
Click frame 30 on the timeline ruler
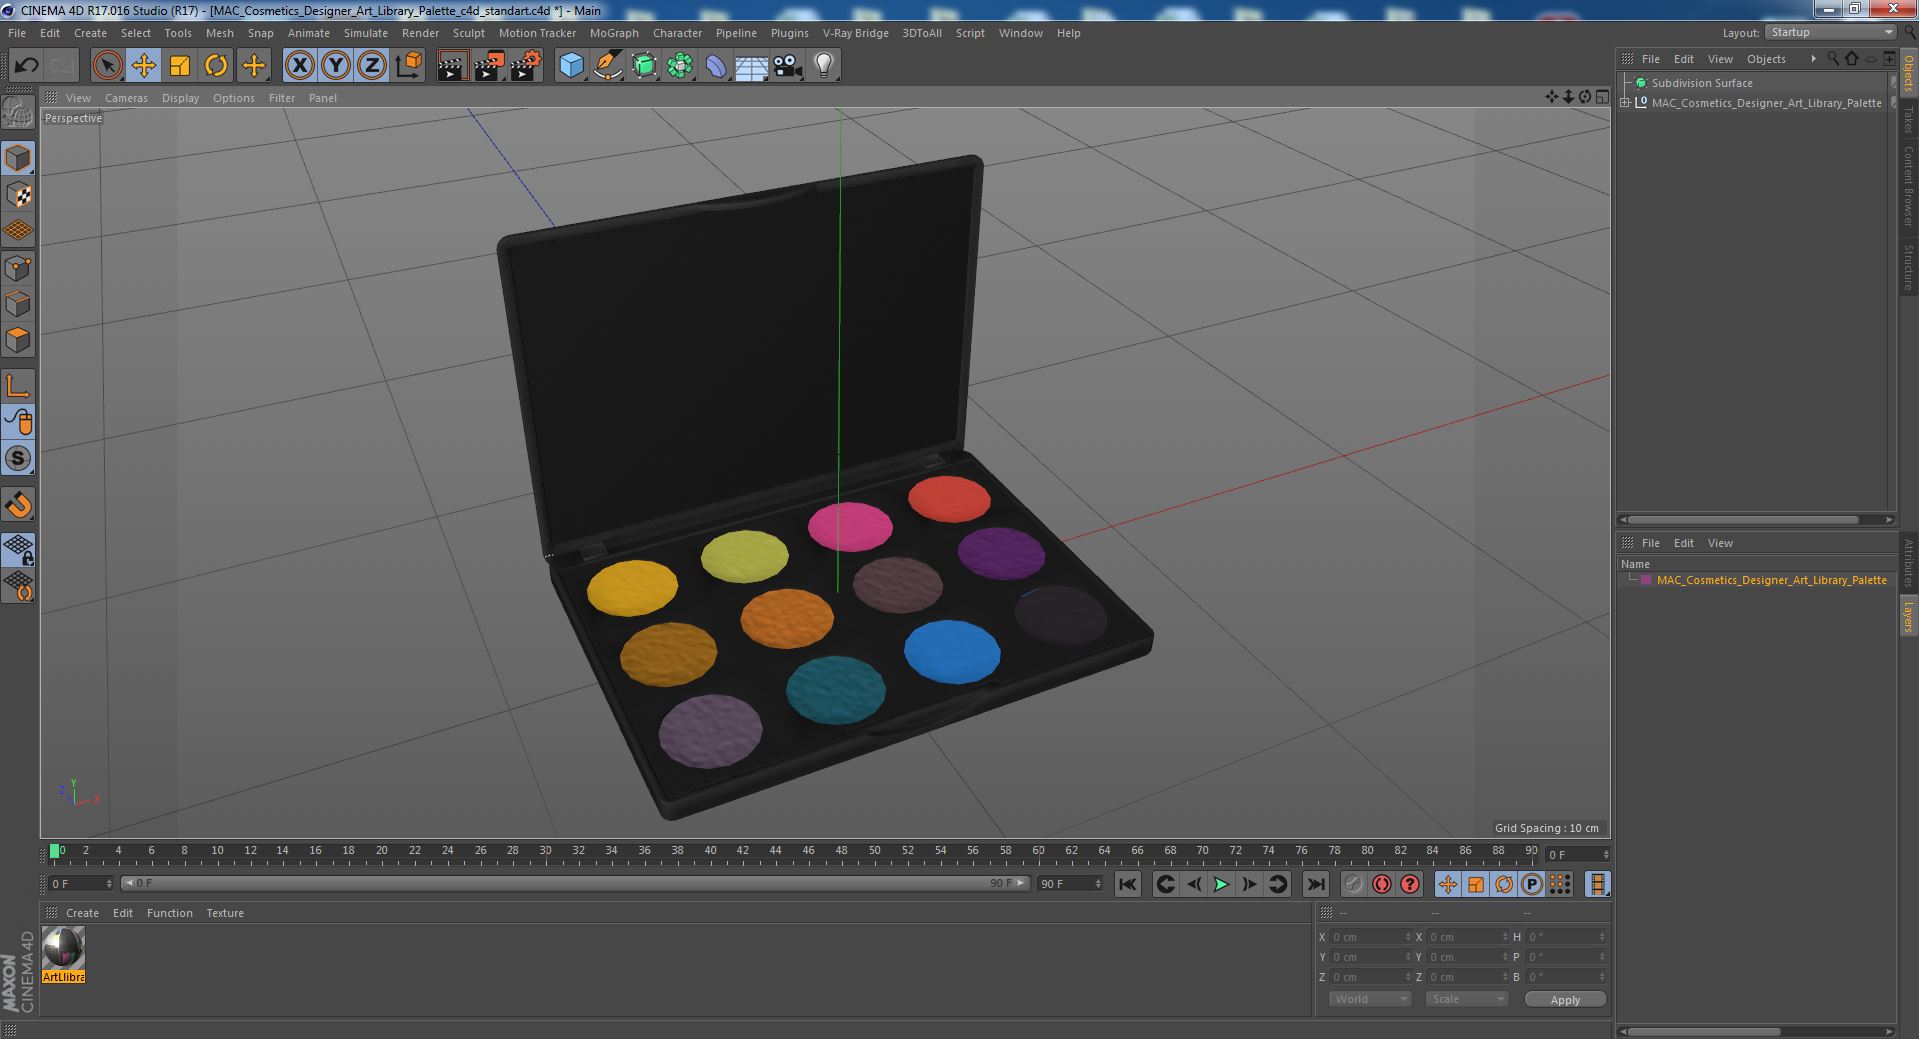[545, 852]
